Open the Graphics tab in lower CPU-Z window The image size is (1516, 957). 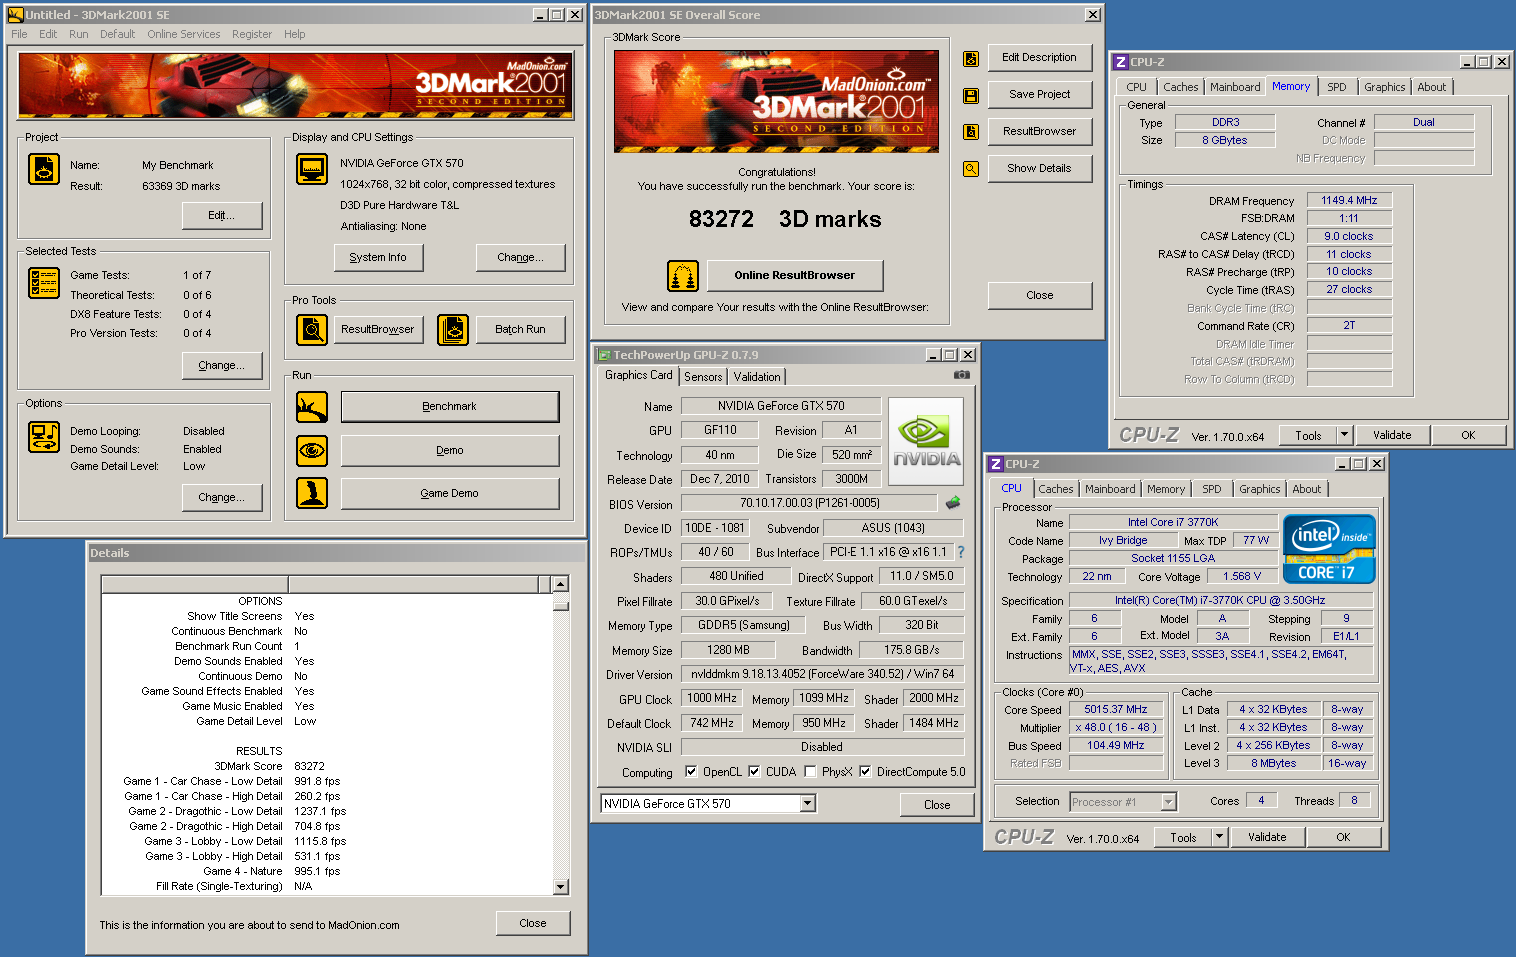point(1259,489)
